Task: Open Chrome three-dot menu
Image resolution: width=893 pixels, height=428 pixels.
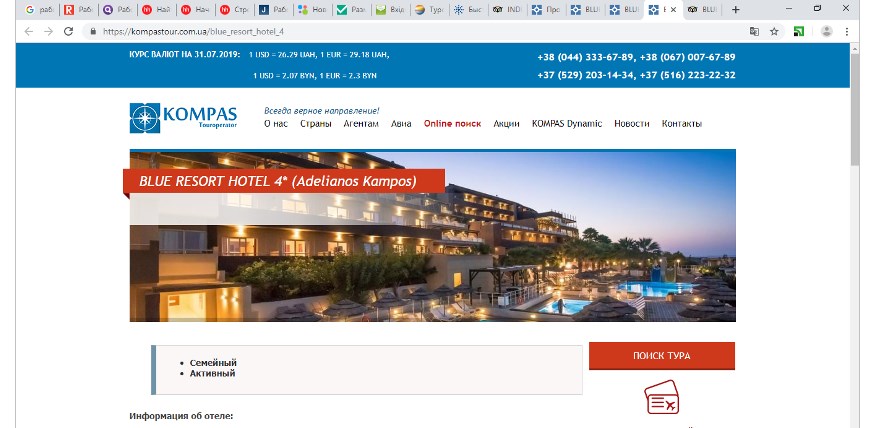Action: pyautogui.click(x=847, y=32)
